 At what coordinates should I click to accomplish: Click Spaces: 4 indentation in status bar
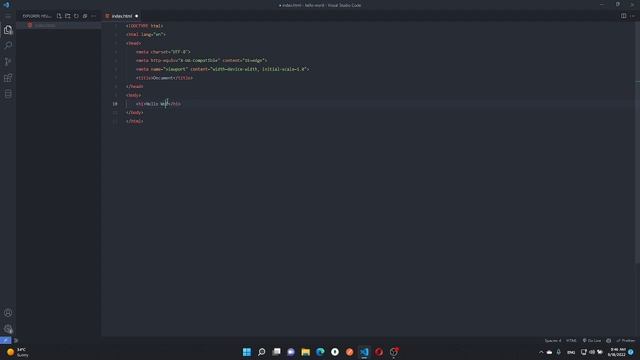coord(553,340)
